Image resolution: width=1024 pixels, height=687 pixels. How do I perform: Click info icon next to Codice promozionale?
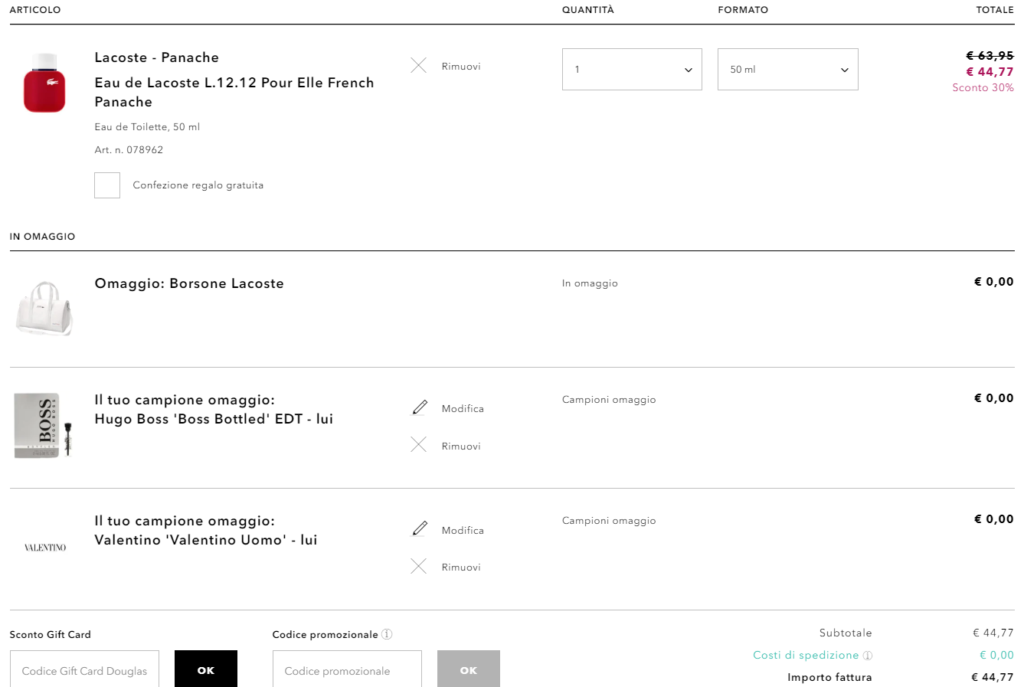[387, 634]
